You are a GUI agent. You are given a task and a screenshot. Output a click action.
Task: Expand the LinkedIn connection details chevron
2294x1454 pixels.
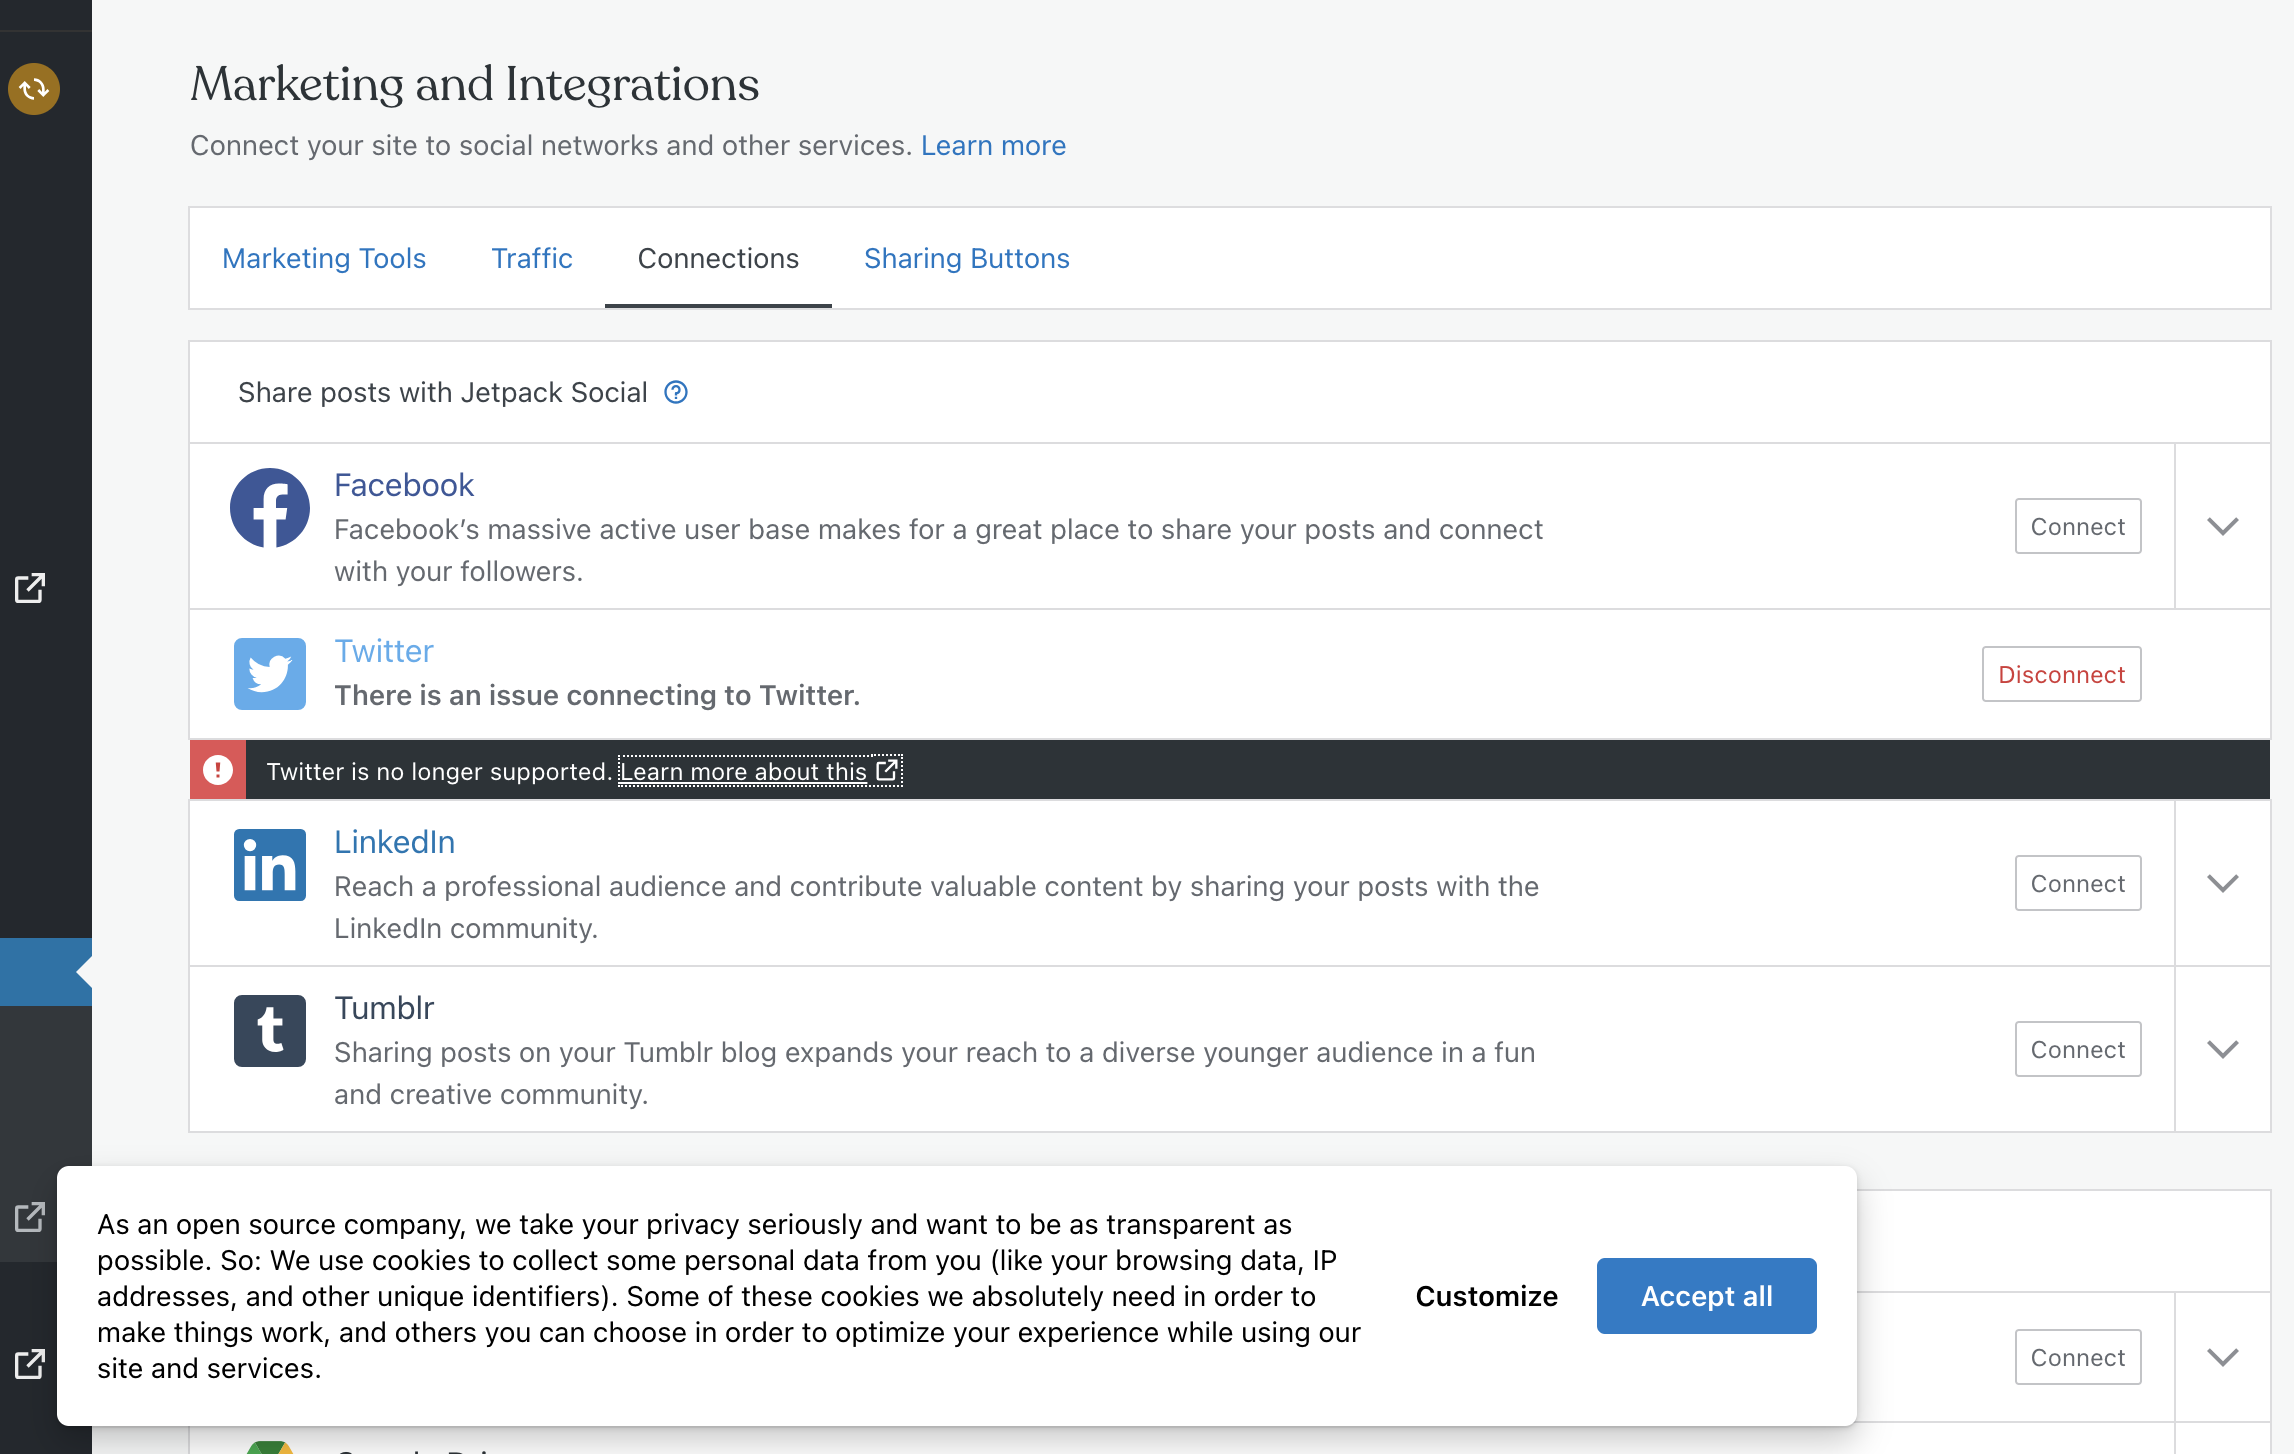coord(2222,883)
